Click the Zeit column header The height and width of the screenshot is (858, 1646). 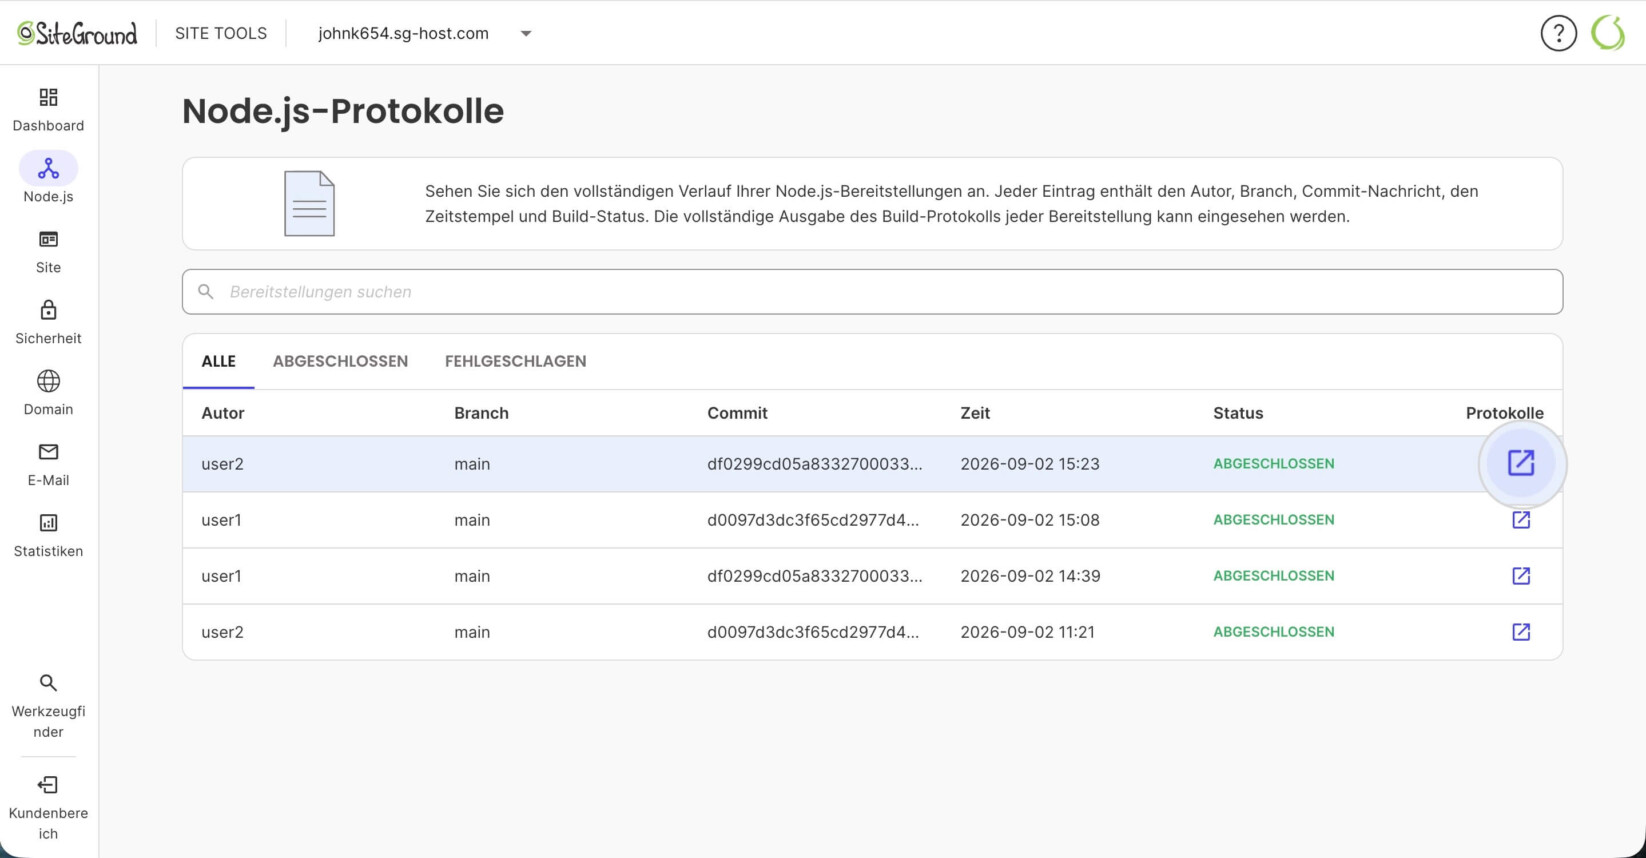[975, 413]
